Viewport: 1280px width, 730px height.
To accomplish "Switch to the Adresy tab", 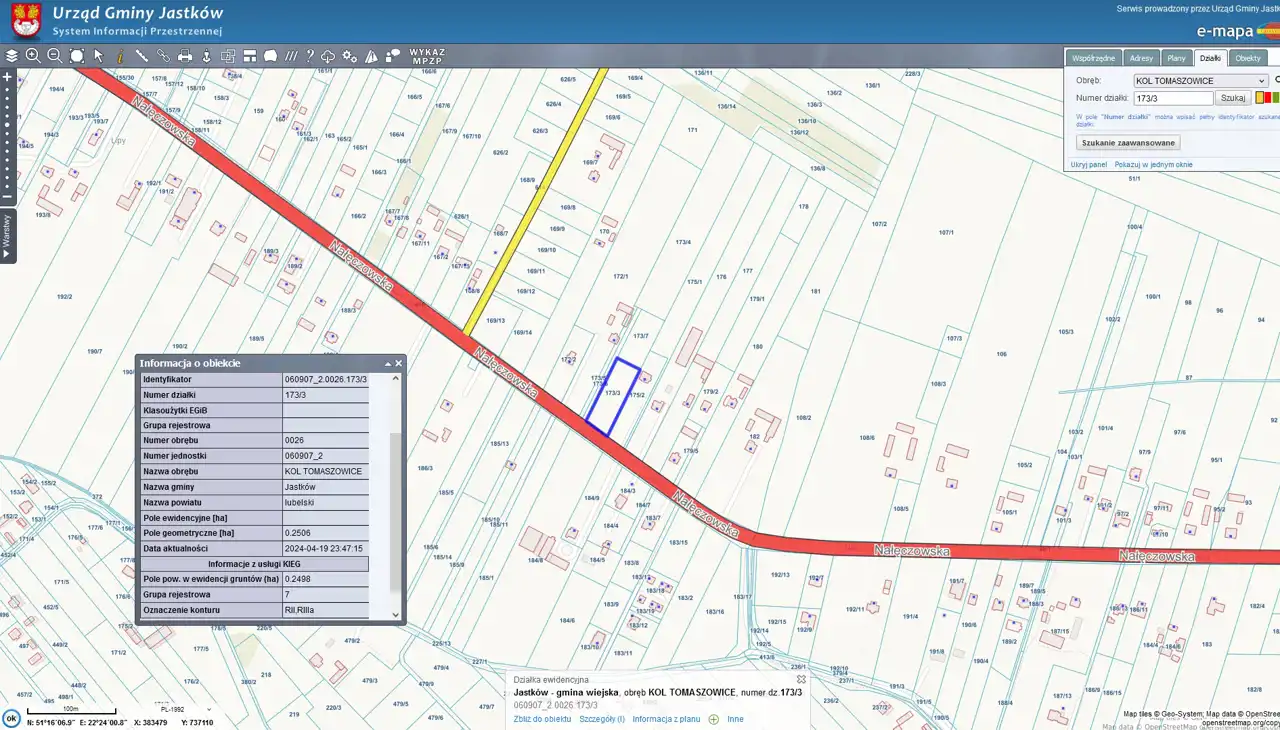I will 1141,58.
